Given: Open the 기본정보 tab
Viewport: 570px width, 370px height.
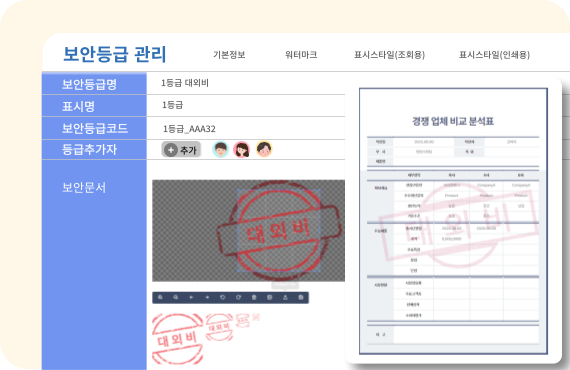Looking at the screenshot, I should pos(229,55).
